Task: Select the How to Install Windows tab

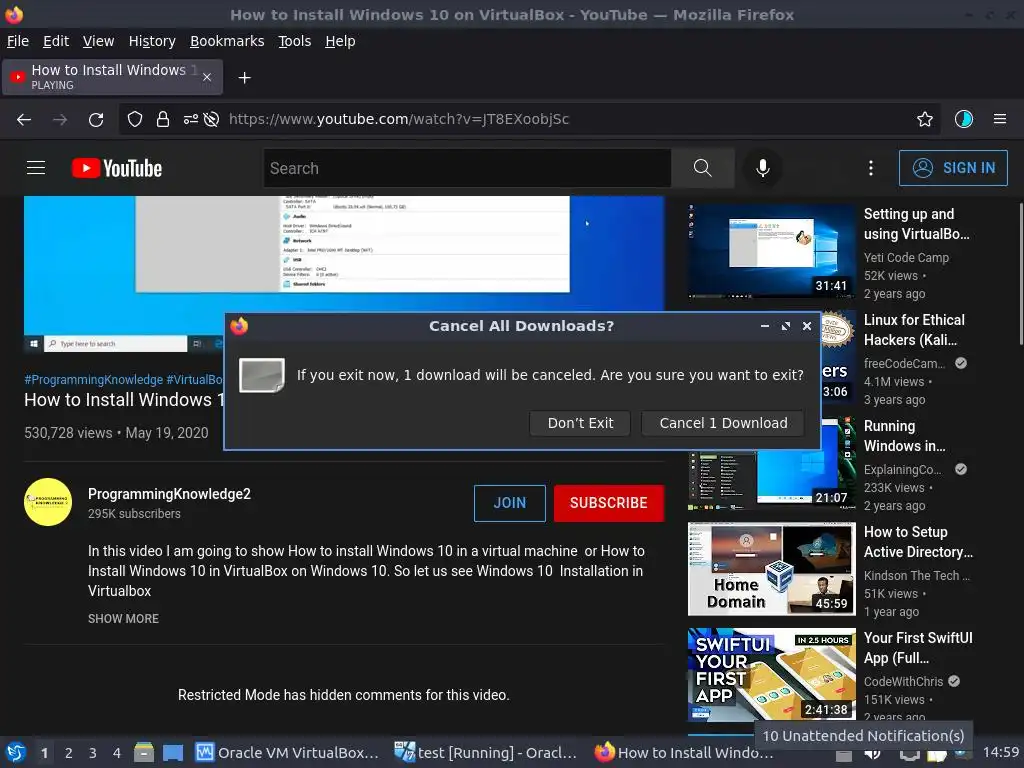Action: (112, 77)
